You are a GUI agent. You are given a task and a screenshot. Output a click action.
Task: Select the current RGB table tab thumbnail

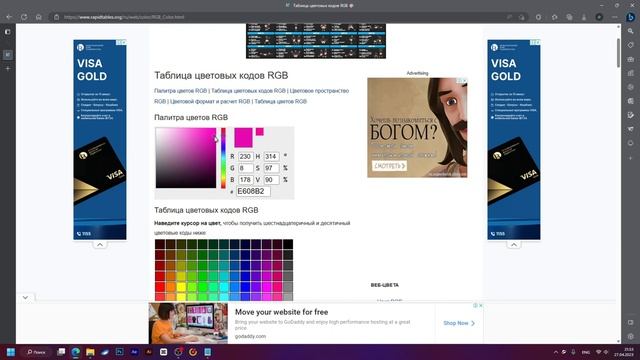(x=8, y=55)
